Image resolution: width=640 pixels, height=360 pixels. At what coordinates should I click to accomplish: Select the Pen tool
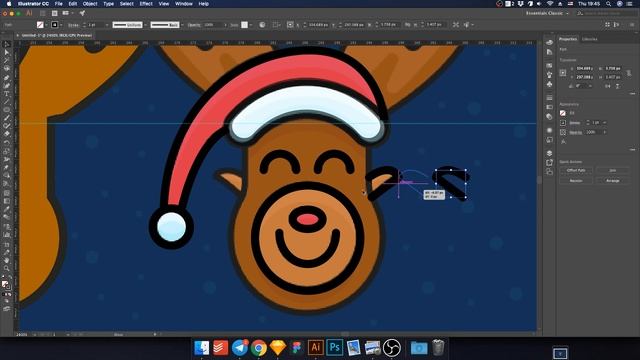7,77
